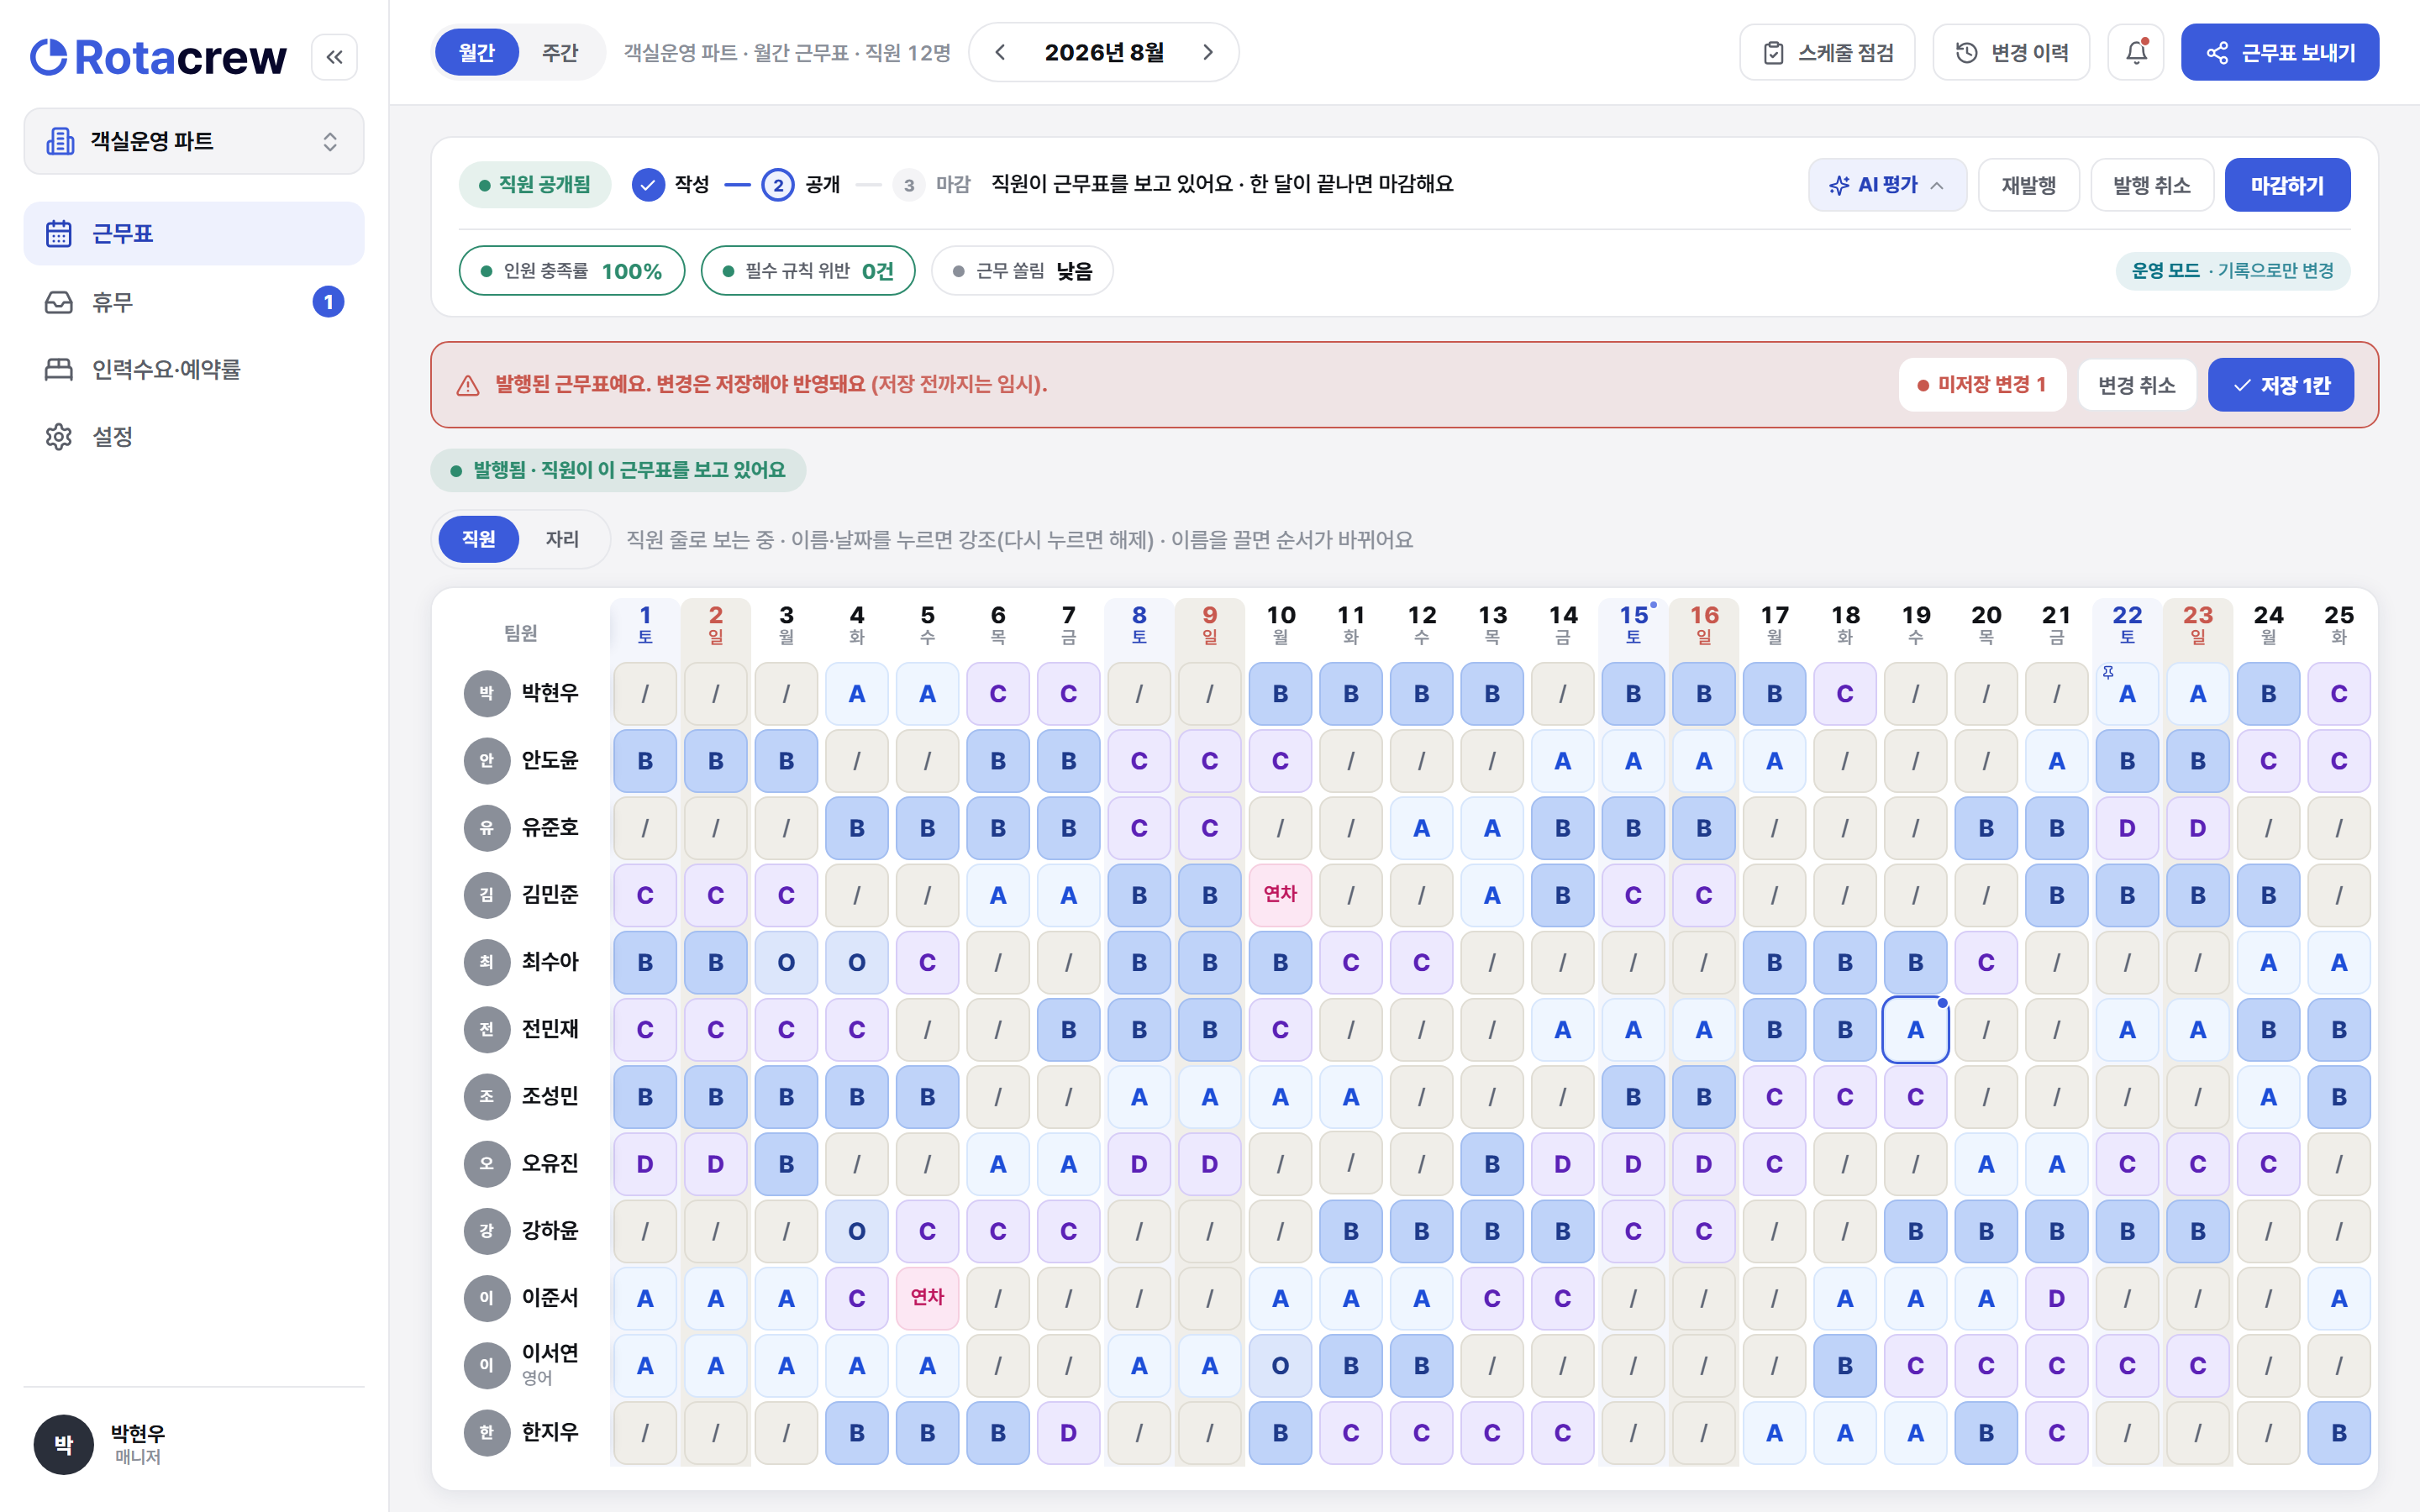Click the 2026년 8월 month label
Image resolution: width=2420 pixels, height=1512 pixels.
tap(1104, 52)
